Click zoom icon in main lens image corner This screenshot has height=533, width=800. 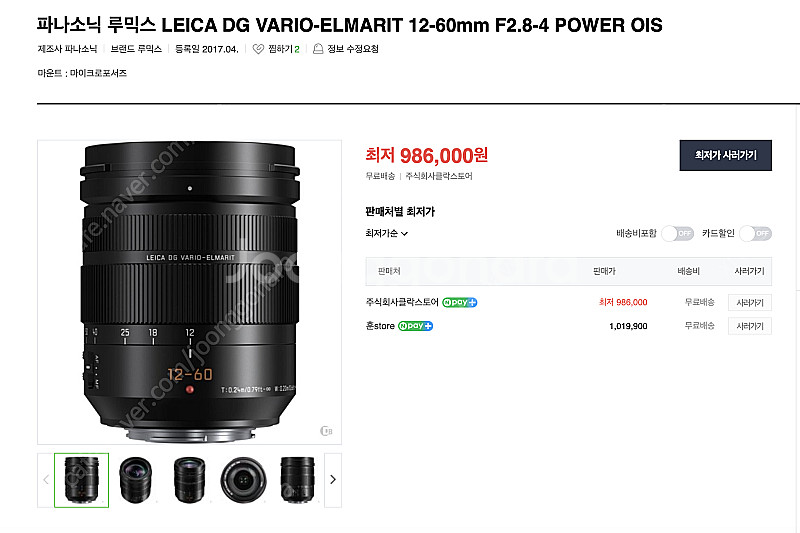[326, 431]
